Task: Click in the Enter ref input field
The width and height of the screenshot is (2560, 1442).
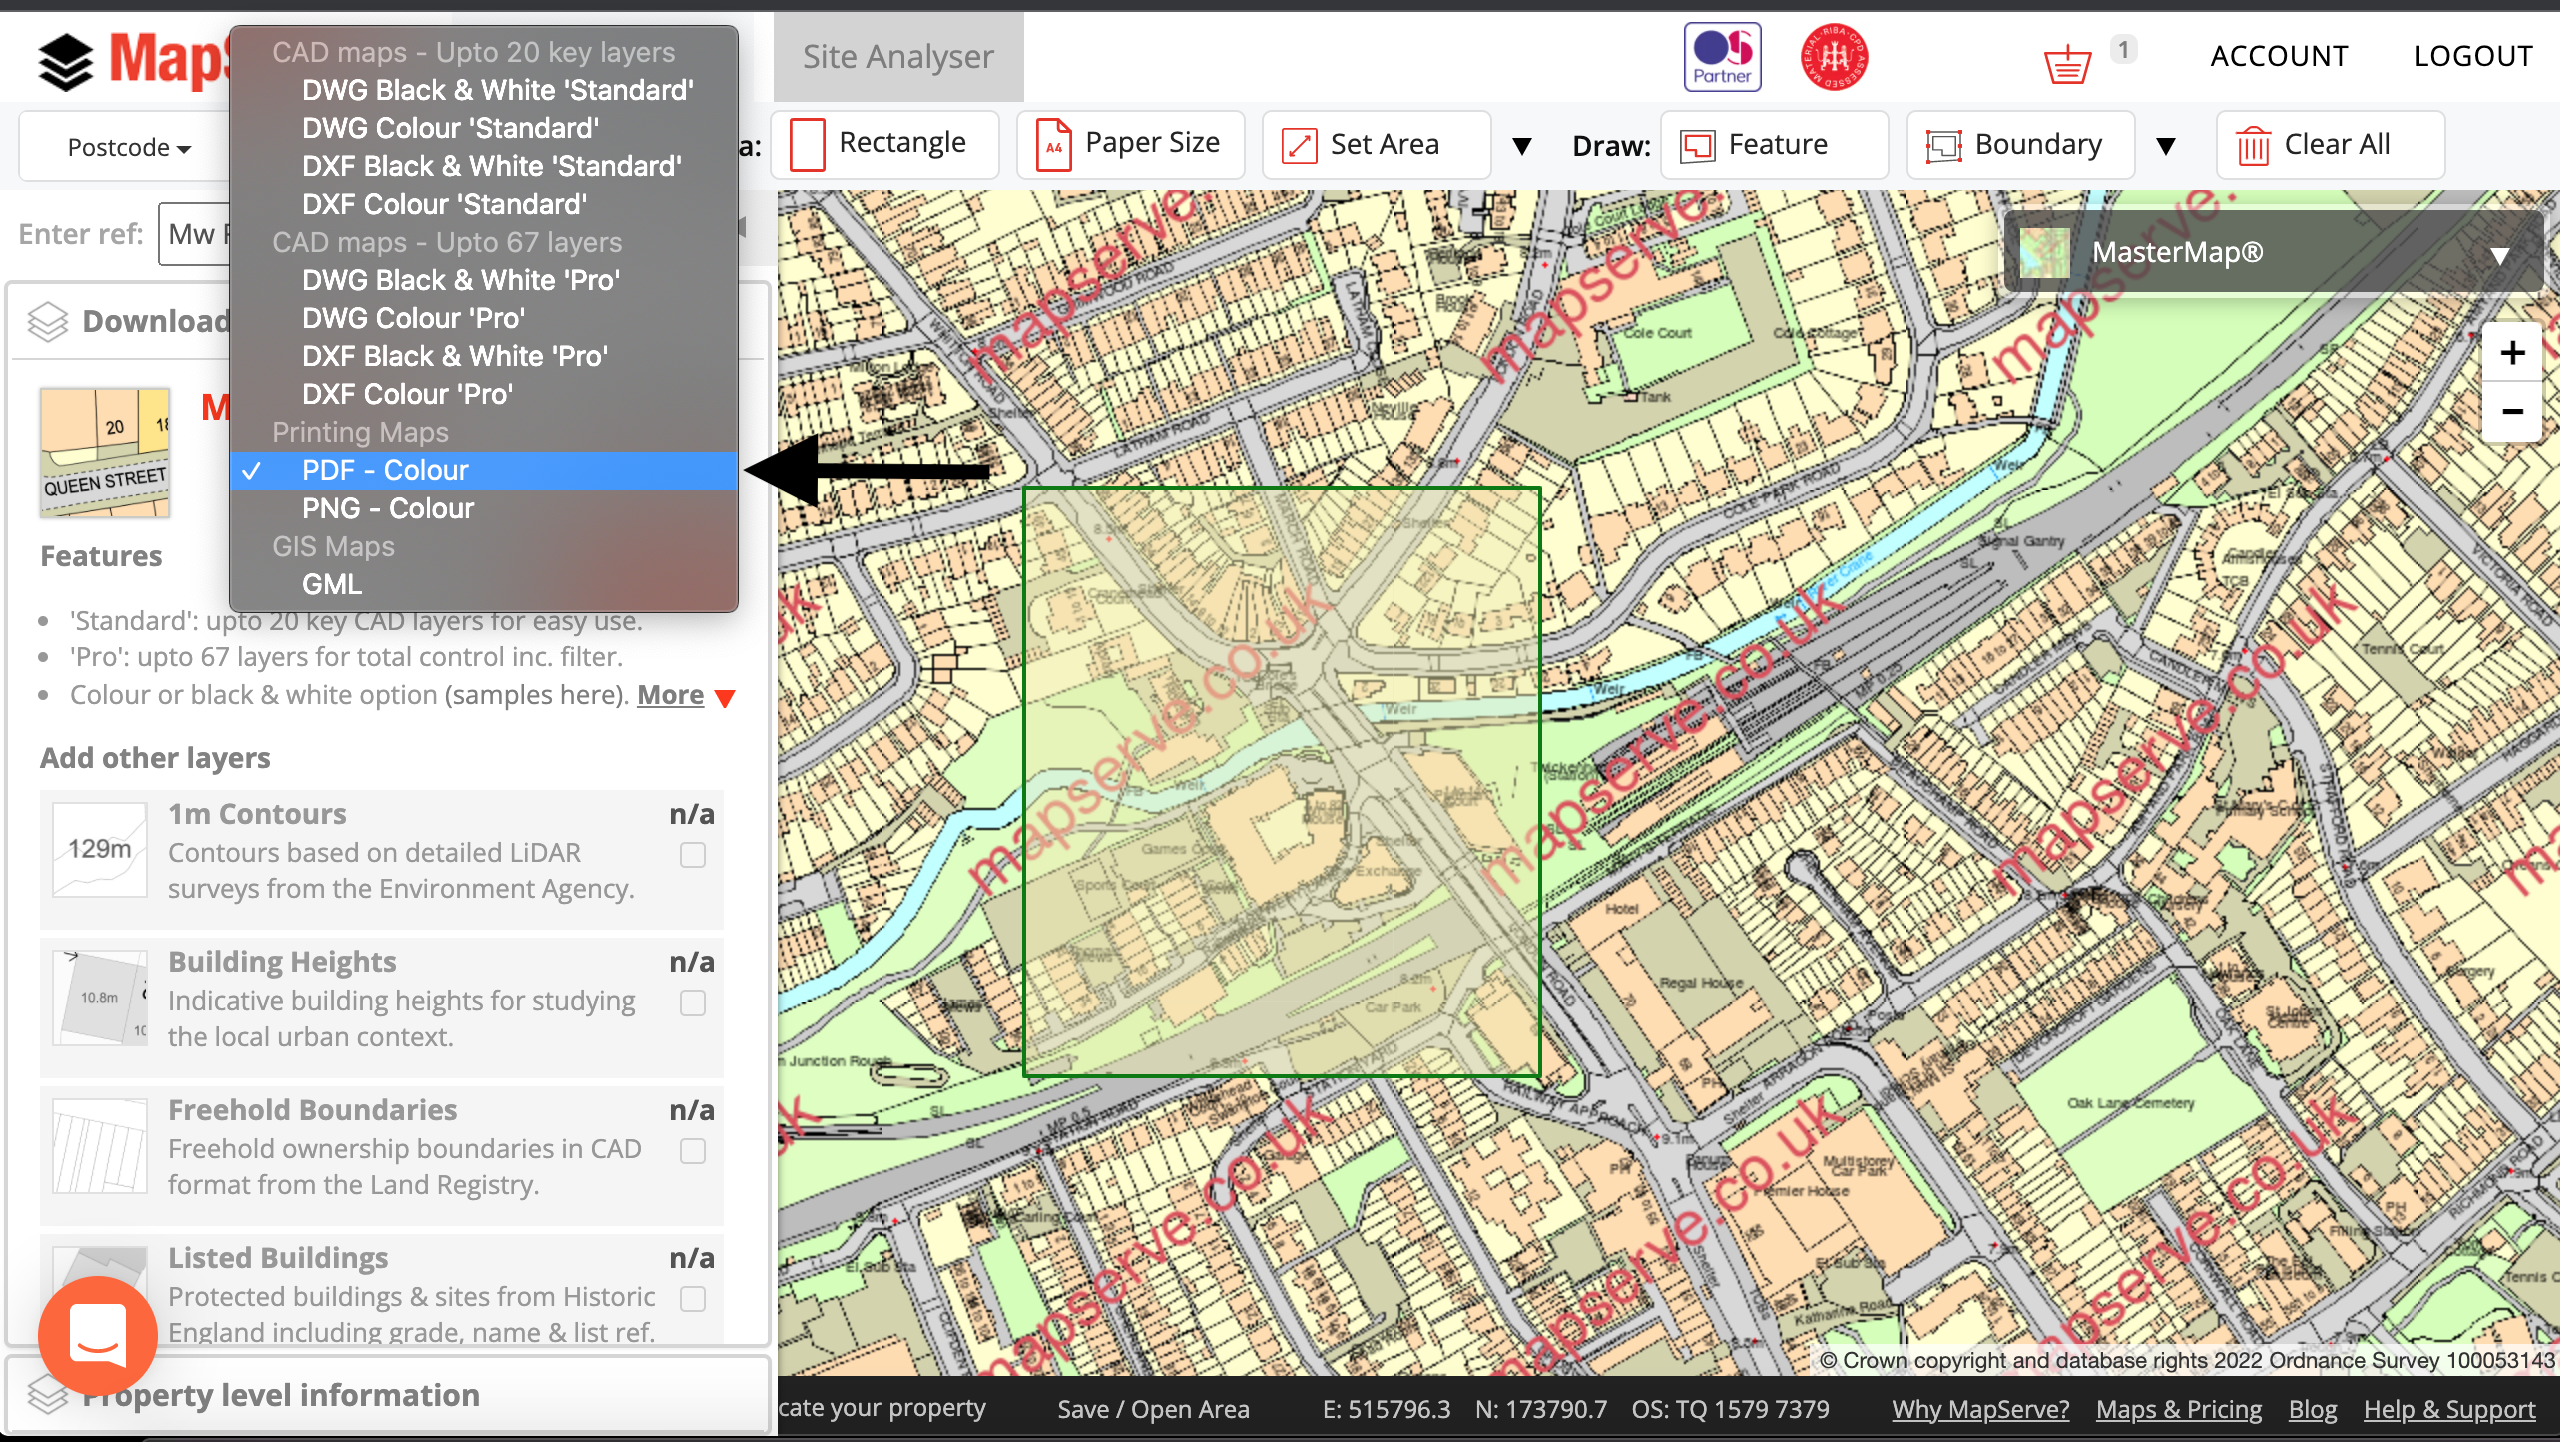Action: pos(195,234)
